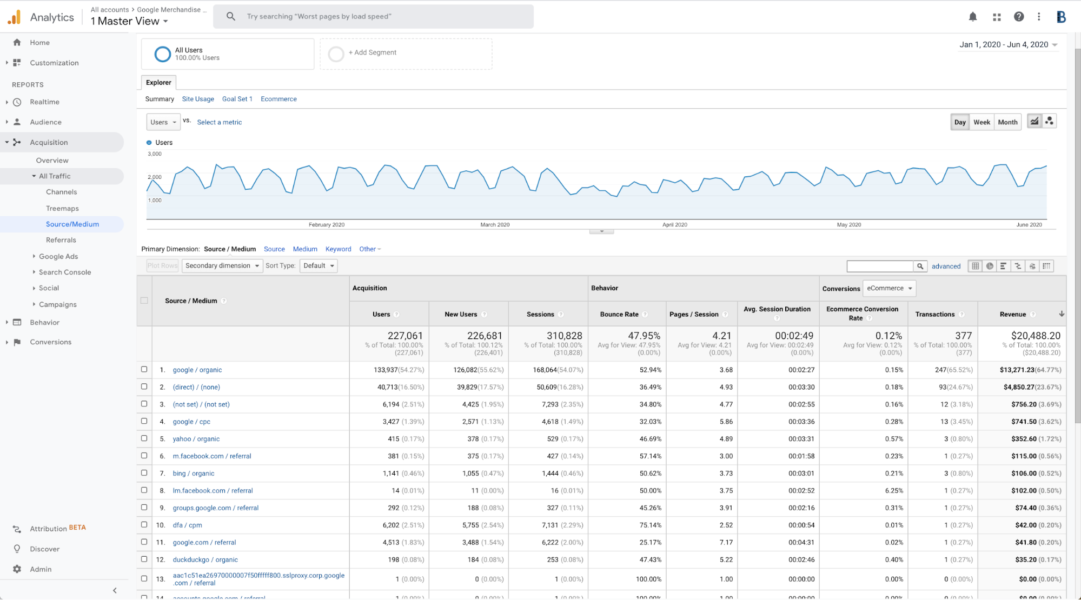Screen dimensions: 1081x600
Task: Select the Comparison view icon
Action: point(1018,266)
